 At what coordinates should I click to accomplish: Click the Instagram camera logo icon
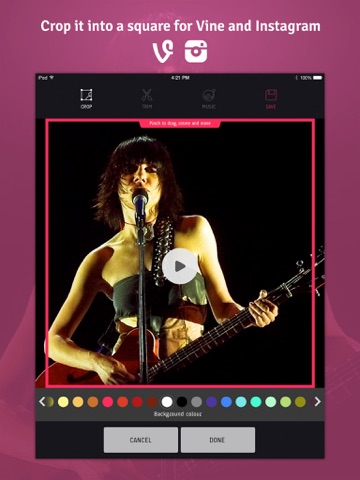(196, 51)
